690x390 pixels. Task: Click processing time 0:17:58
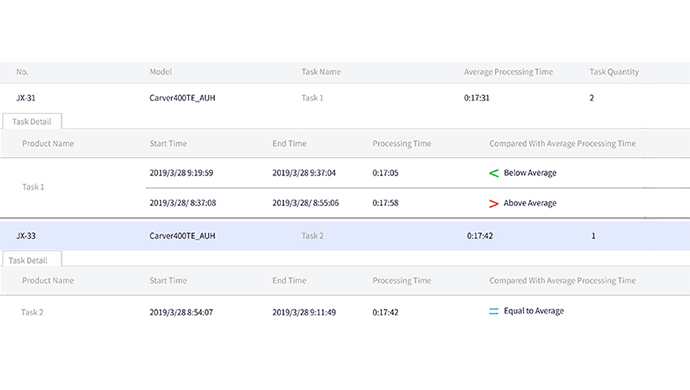[385, 203]
